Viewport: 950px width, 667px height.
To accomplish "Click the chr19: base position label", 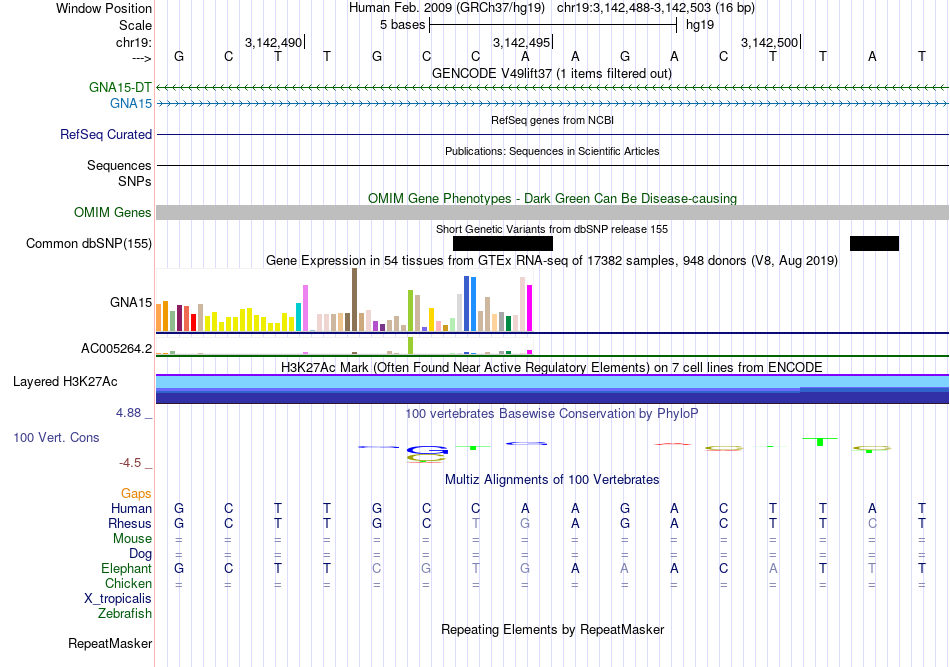I will click(134, 42).
